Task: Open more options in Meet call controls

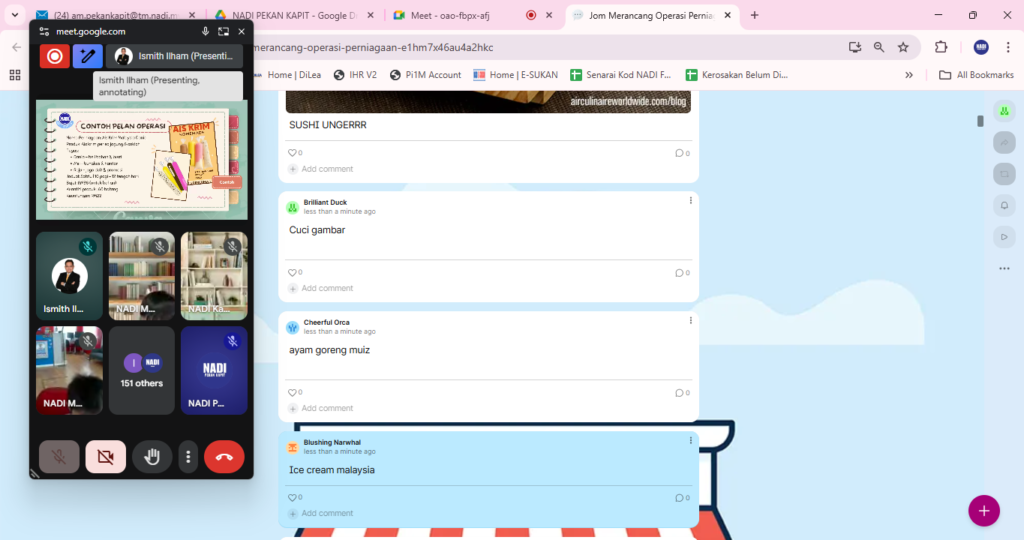Action: [188, 457]
